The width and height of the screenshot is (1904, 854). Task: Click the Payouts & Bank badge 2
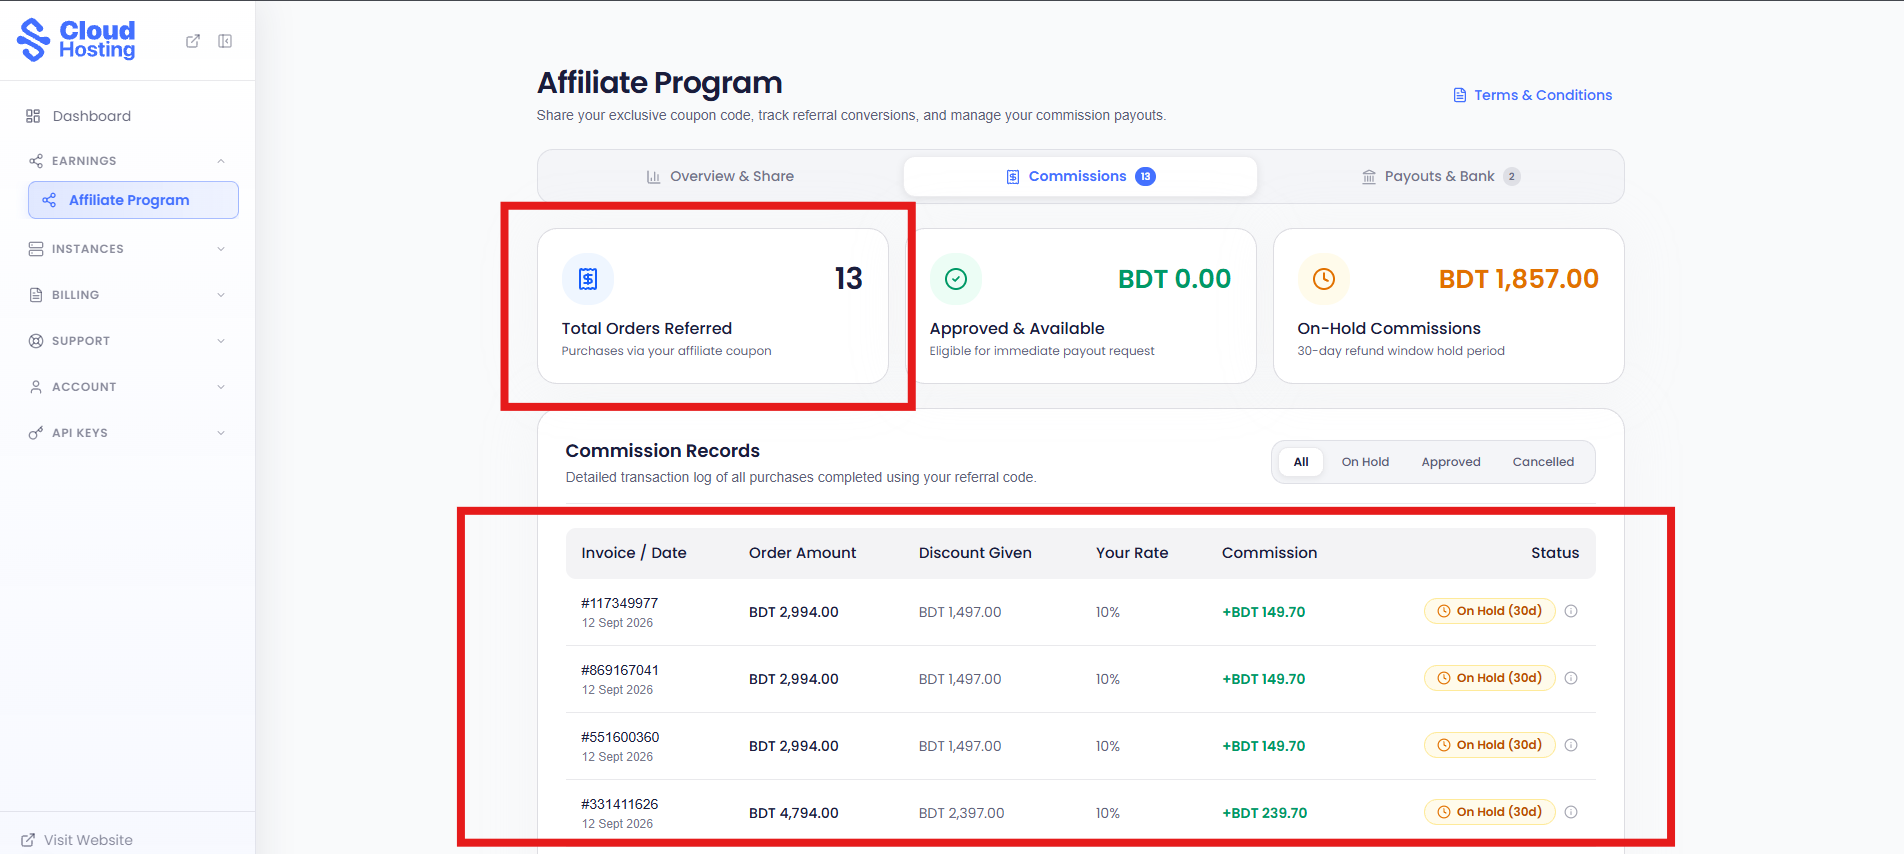click(x=1512, y=176)
